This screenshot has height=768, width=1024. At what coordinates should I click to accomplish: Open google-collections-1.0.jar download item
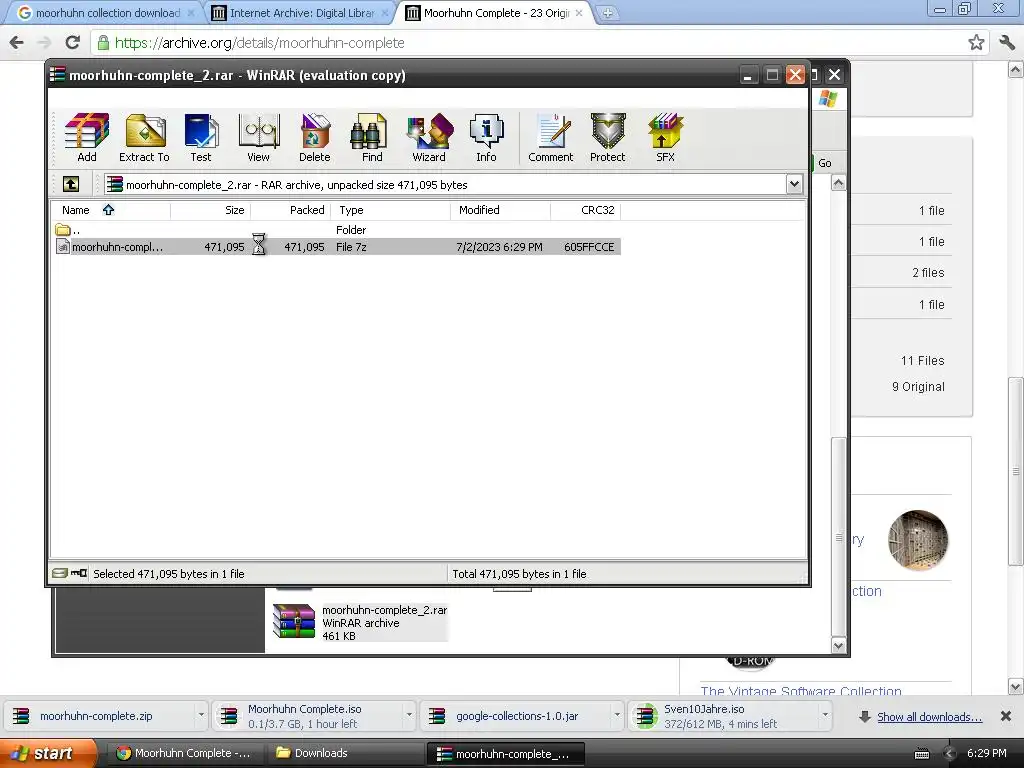click(x=515, y=716)
